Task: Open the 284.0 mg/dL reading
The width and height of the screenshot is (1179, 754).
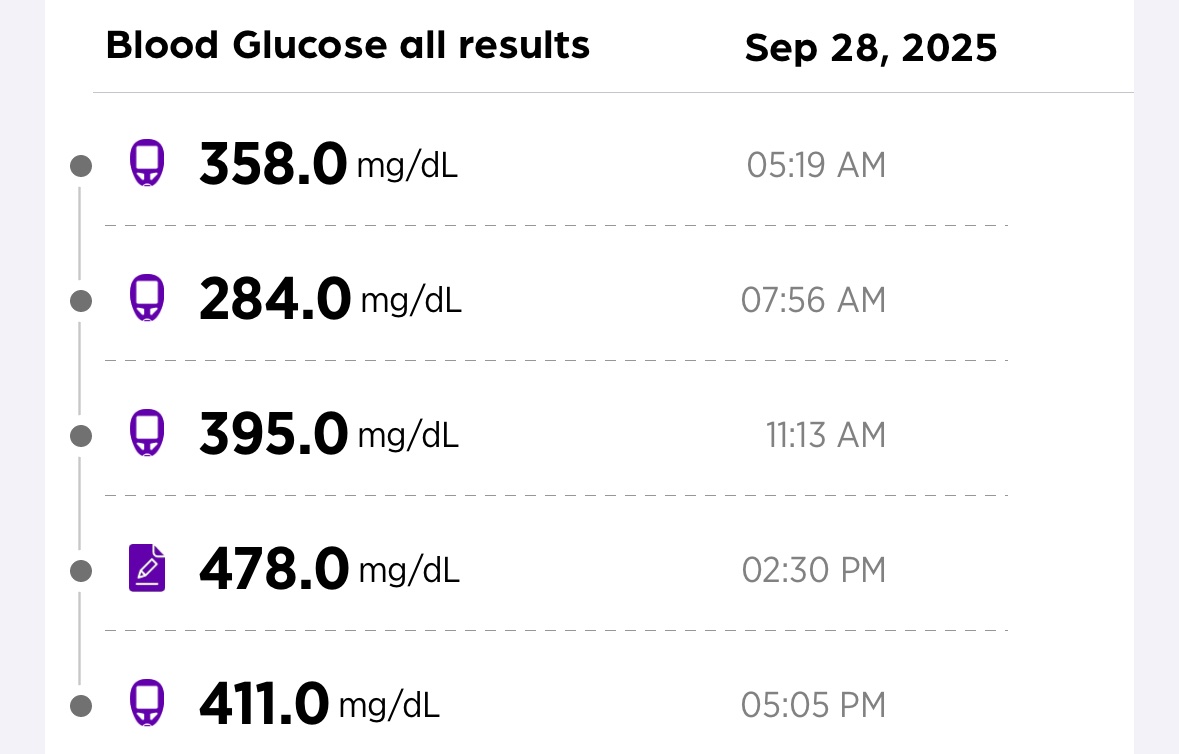Action: pyautogui.click(x=330, y=300)
